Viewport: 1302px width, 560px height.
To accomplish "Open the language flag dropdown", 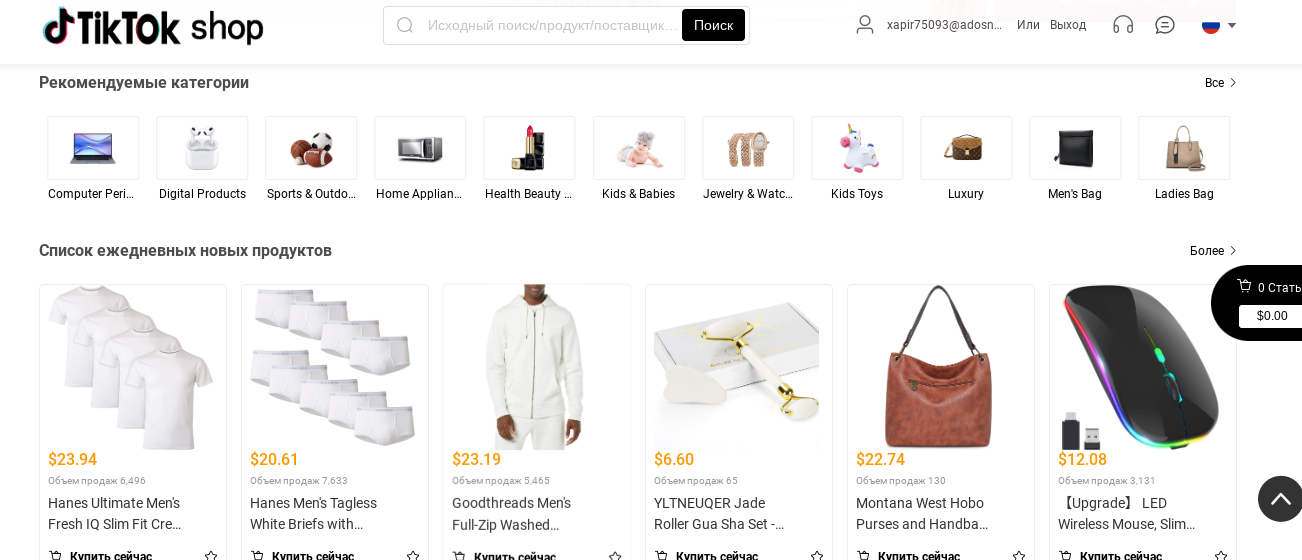I will pos(1219,25).
